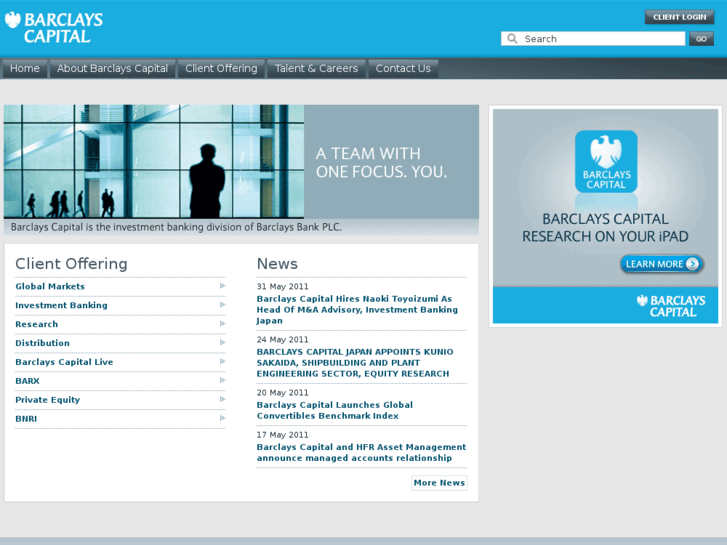Read Naoki Toyoizumi hire news article
The image size is (727, 545).
pos(357,310)
